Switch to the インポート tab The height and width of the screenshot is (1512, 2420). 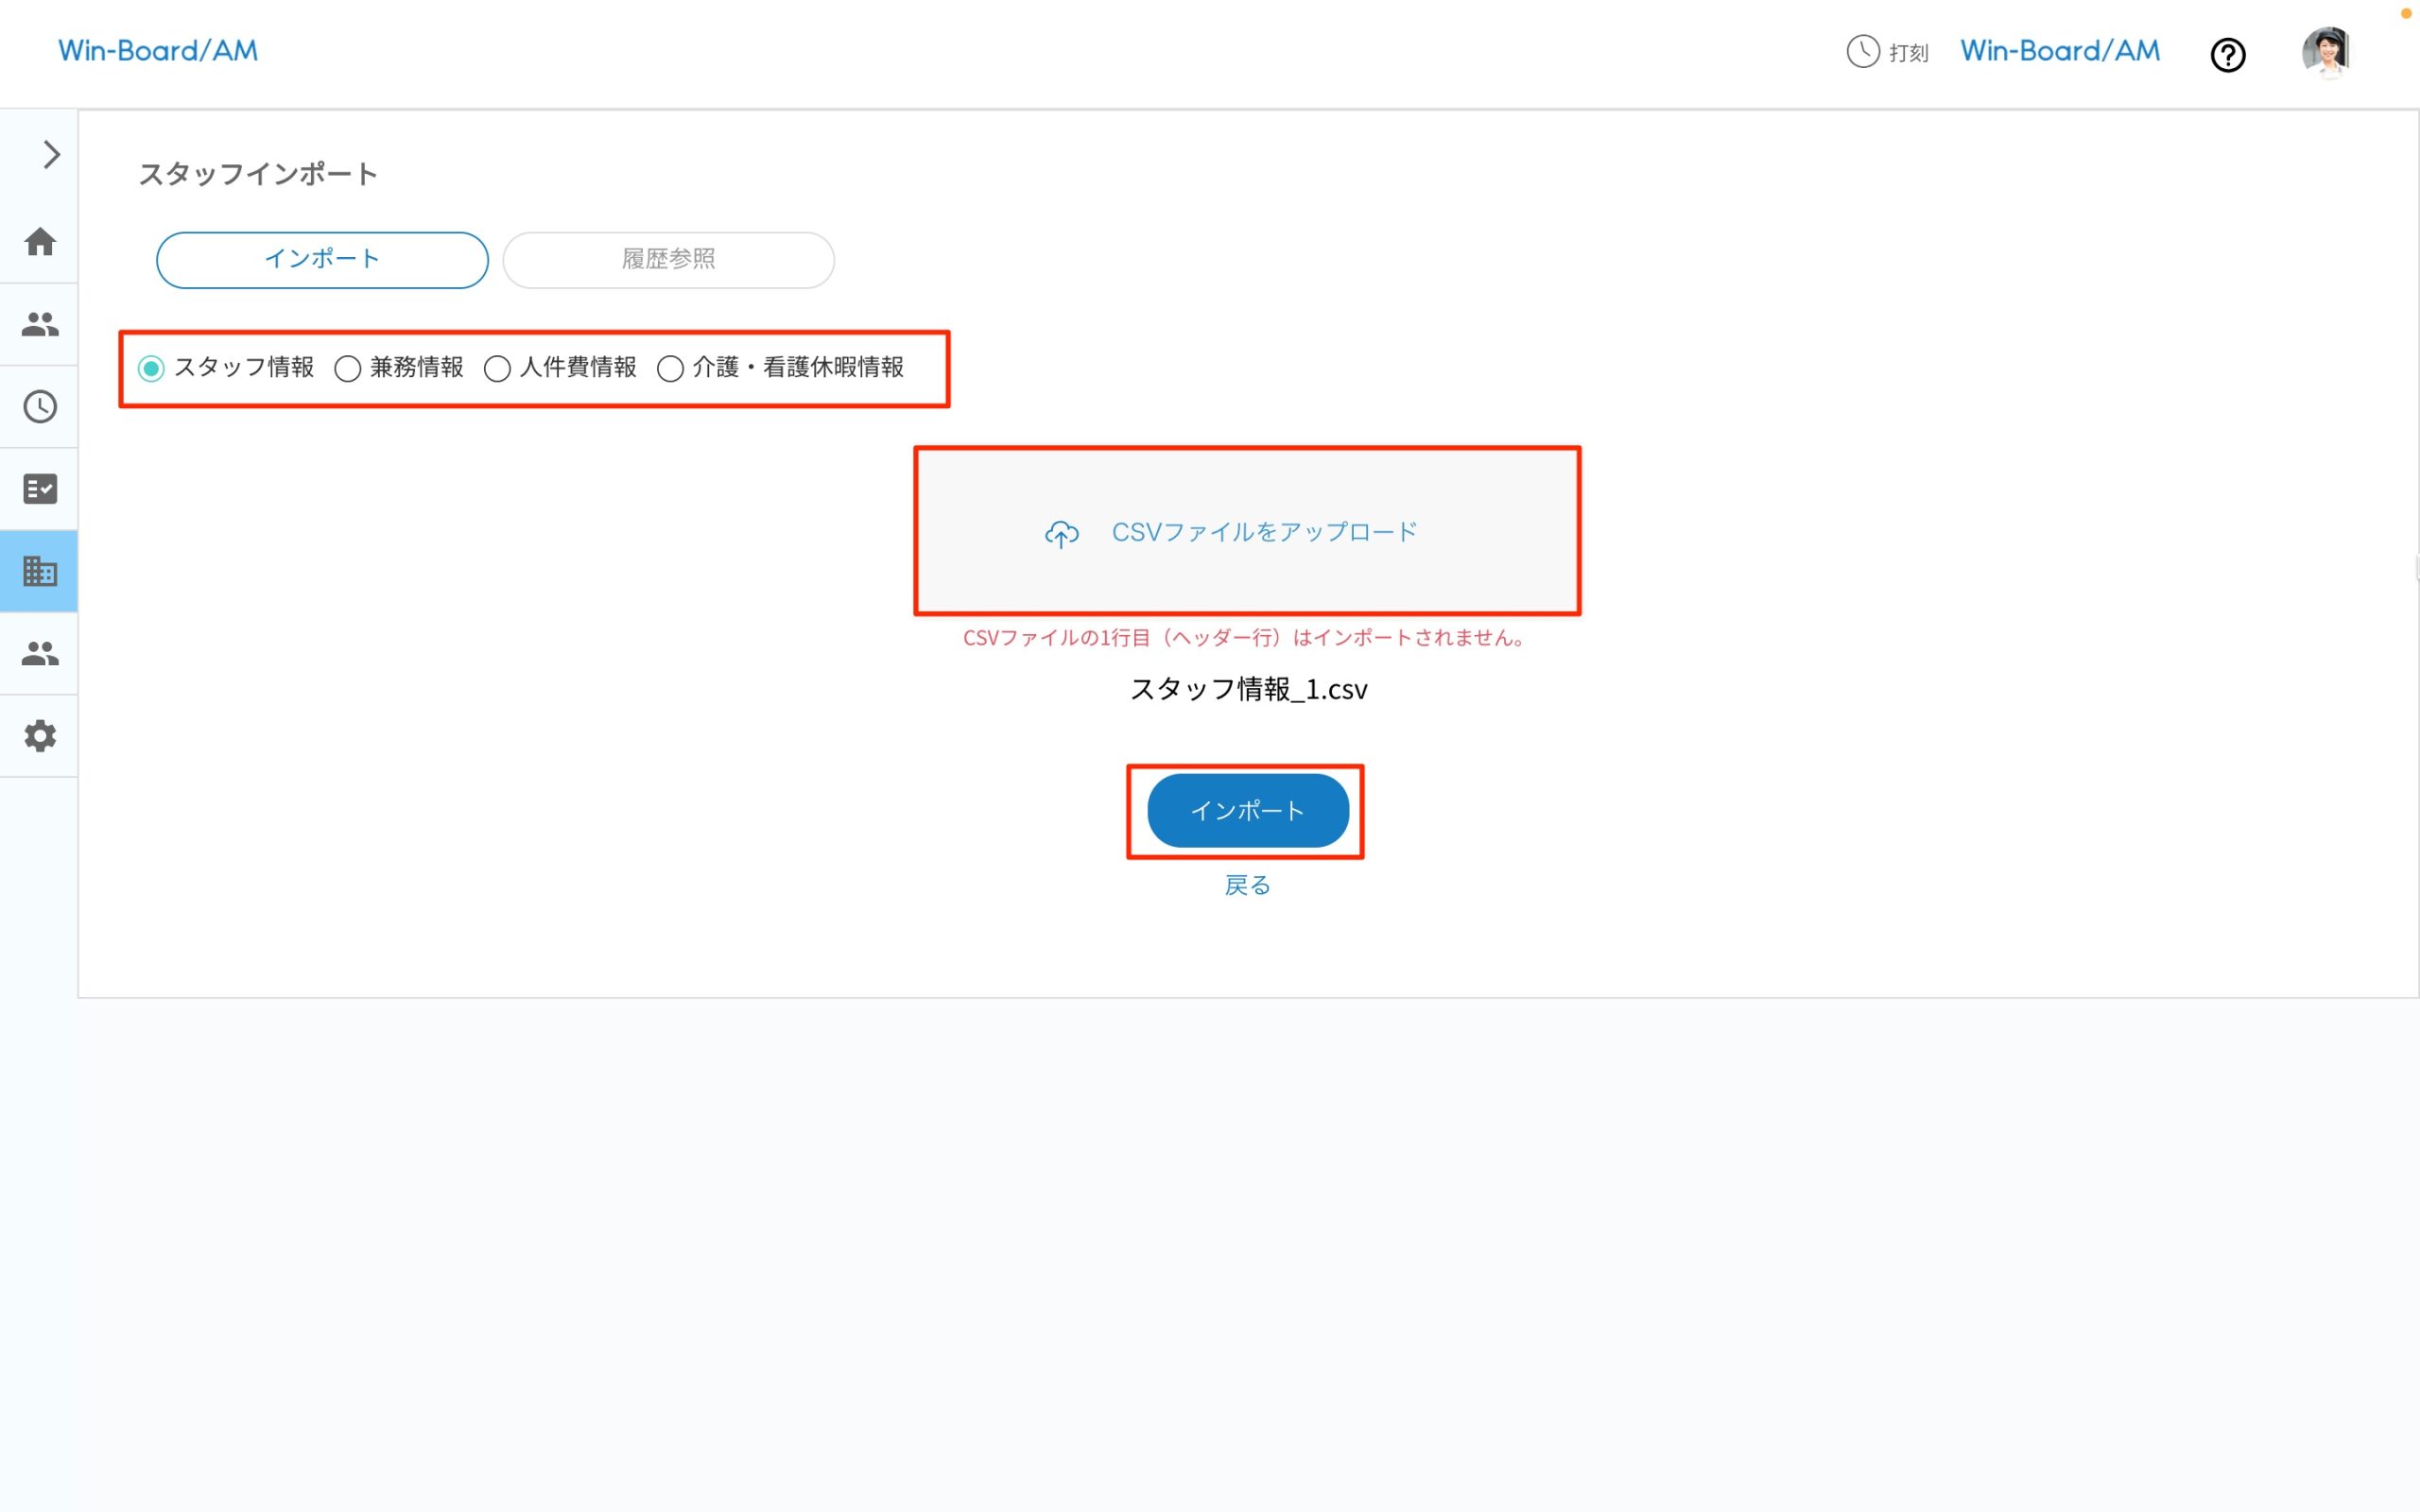(322, 259)
